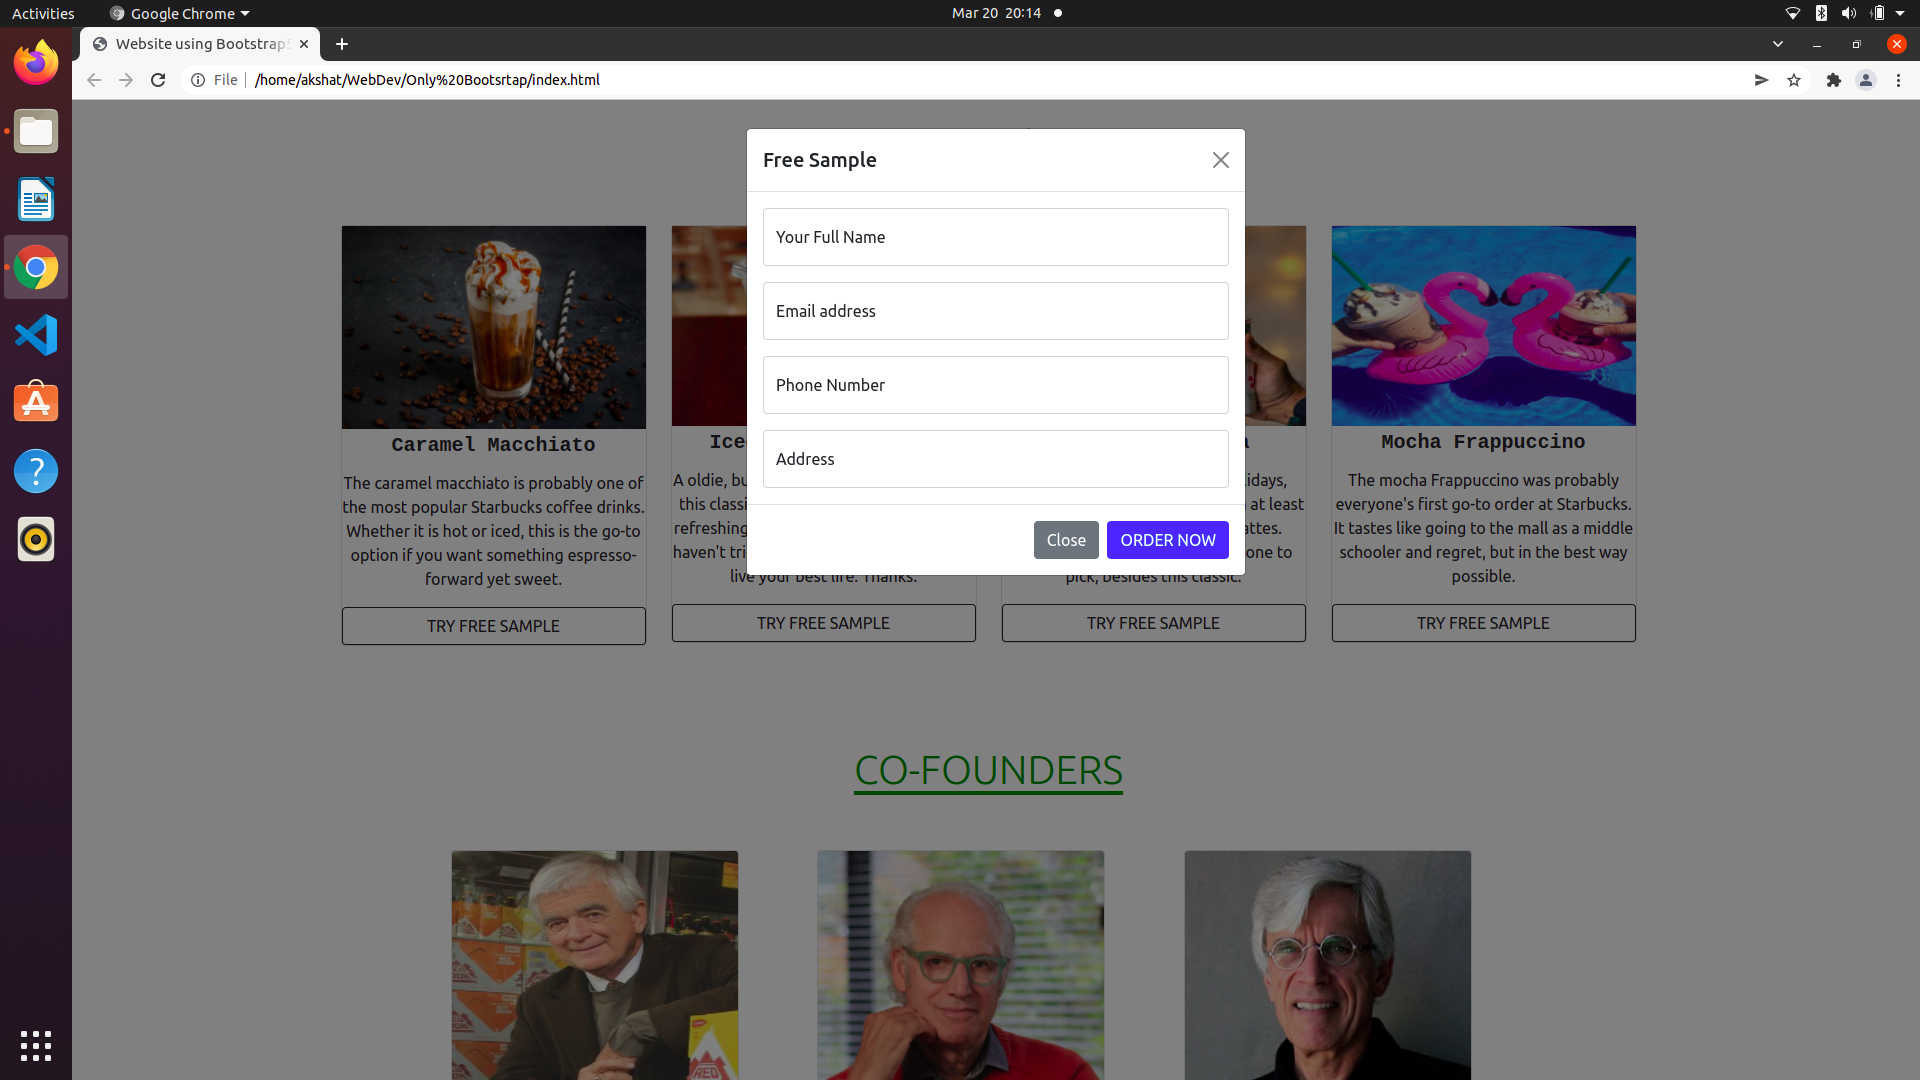
Task: Open Google Chrome app menu in top bar
Action: (180, 13)
